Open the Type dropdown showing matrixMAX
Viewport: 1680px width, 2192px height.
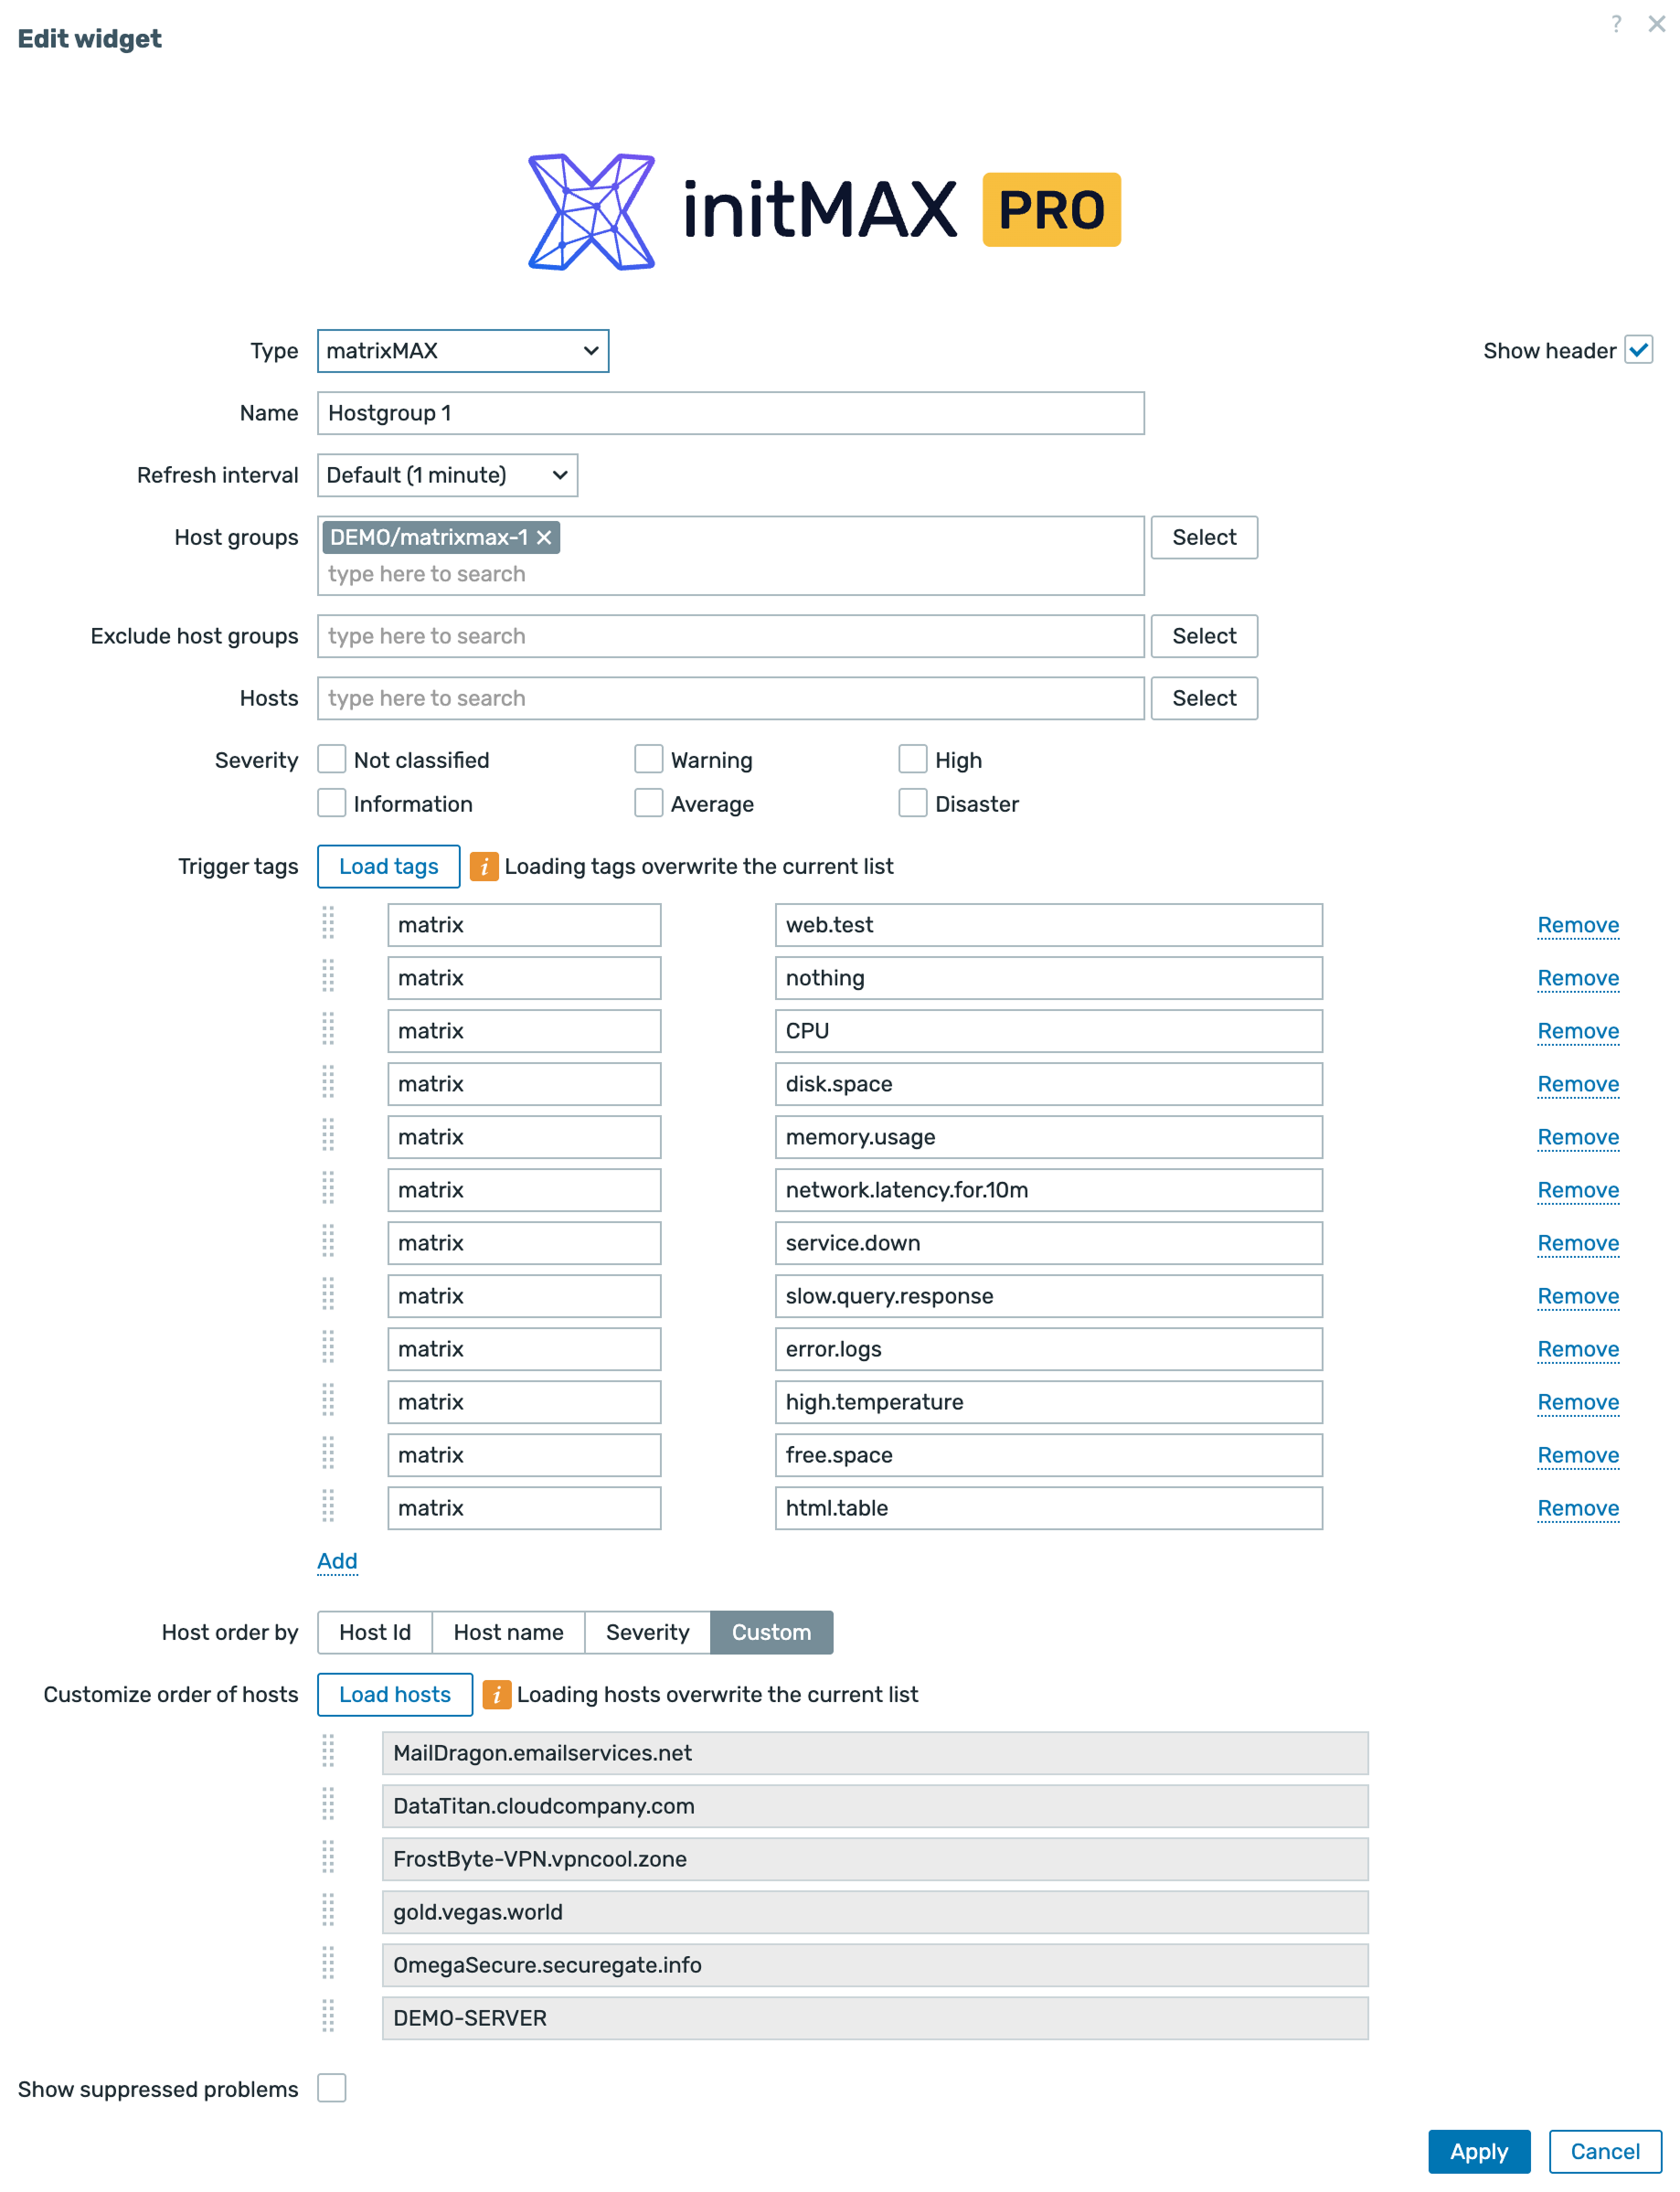click(x=462, y=351)
